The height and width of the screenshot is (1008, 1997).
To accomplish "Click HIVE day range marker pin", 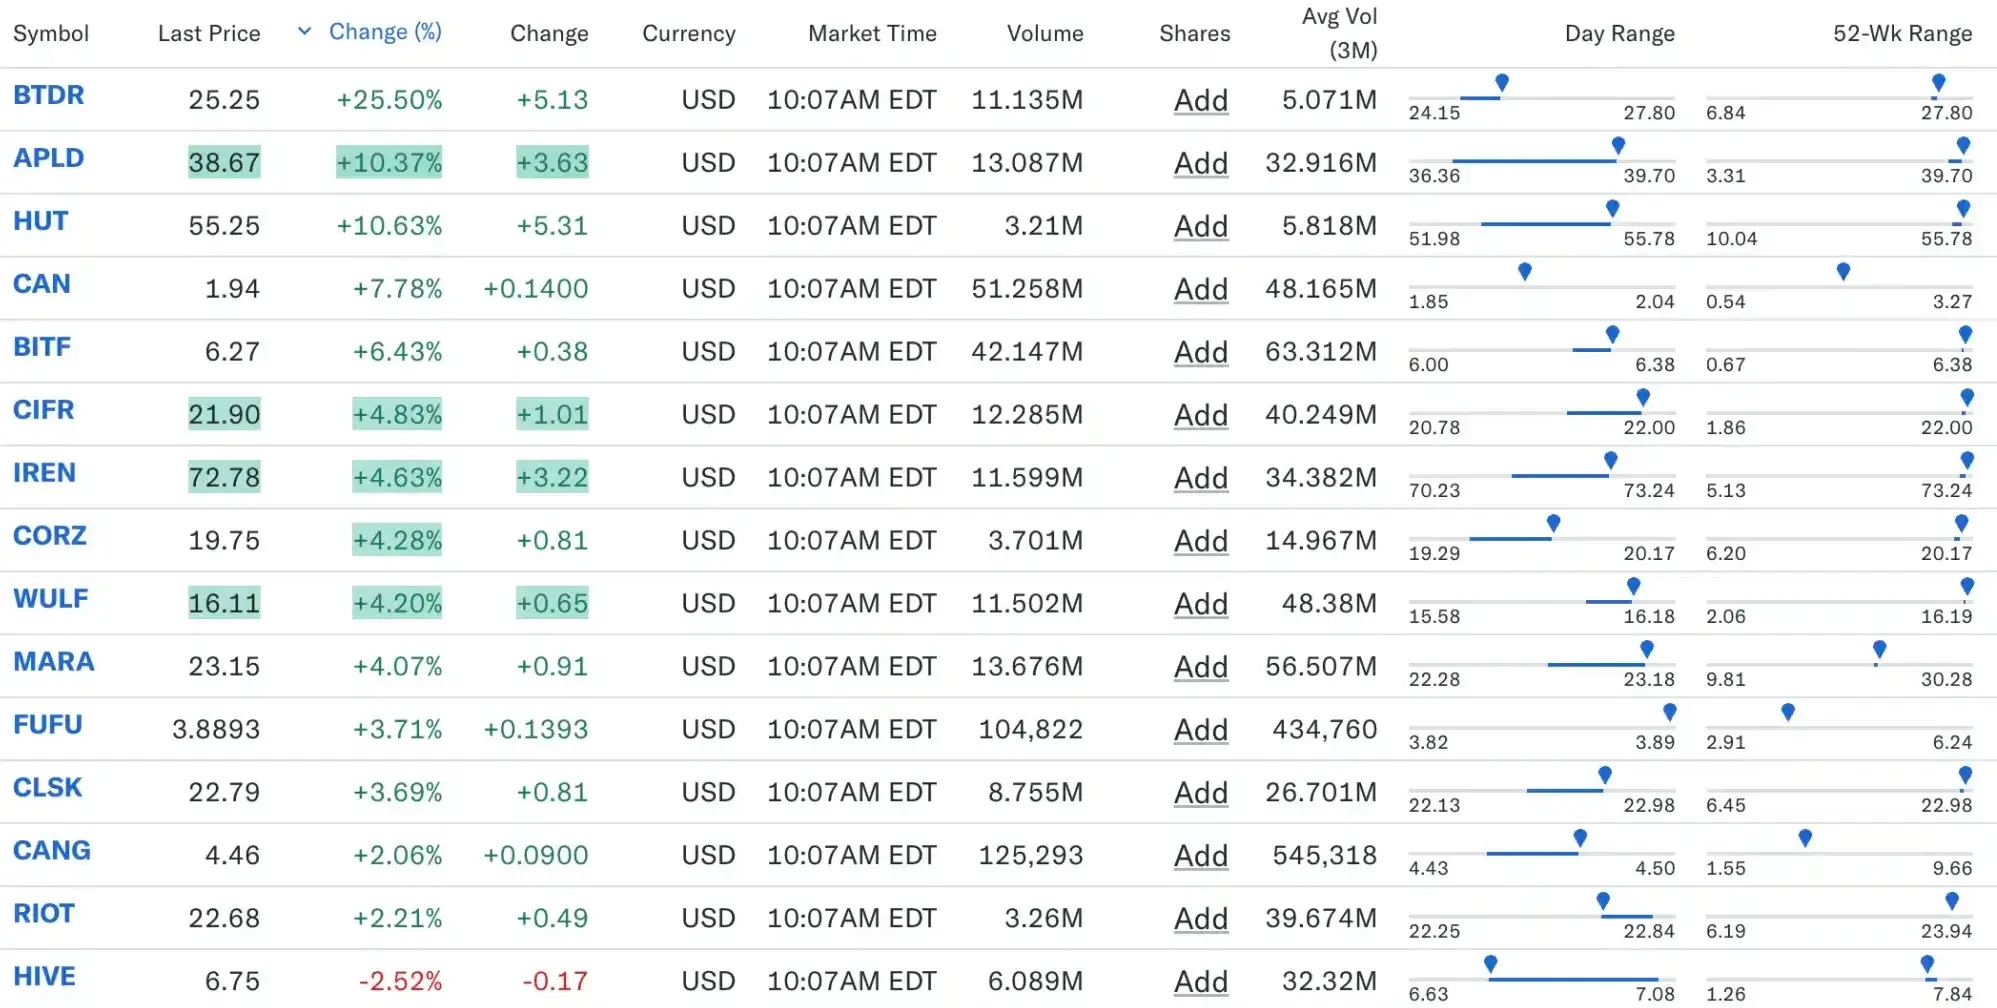I will [x=1490, y=964].
